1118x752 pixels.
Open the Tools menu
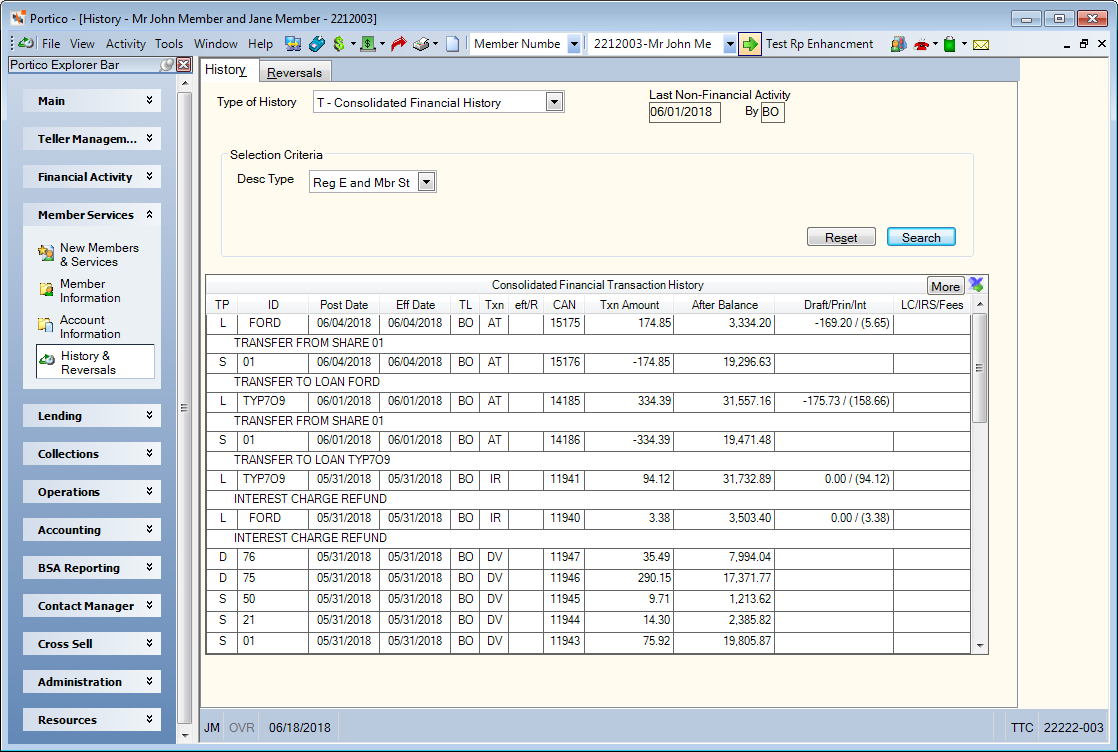pyautogui.click(x=169, y=44)
